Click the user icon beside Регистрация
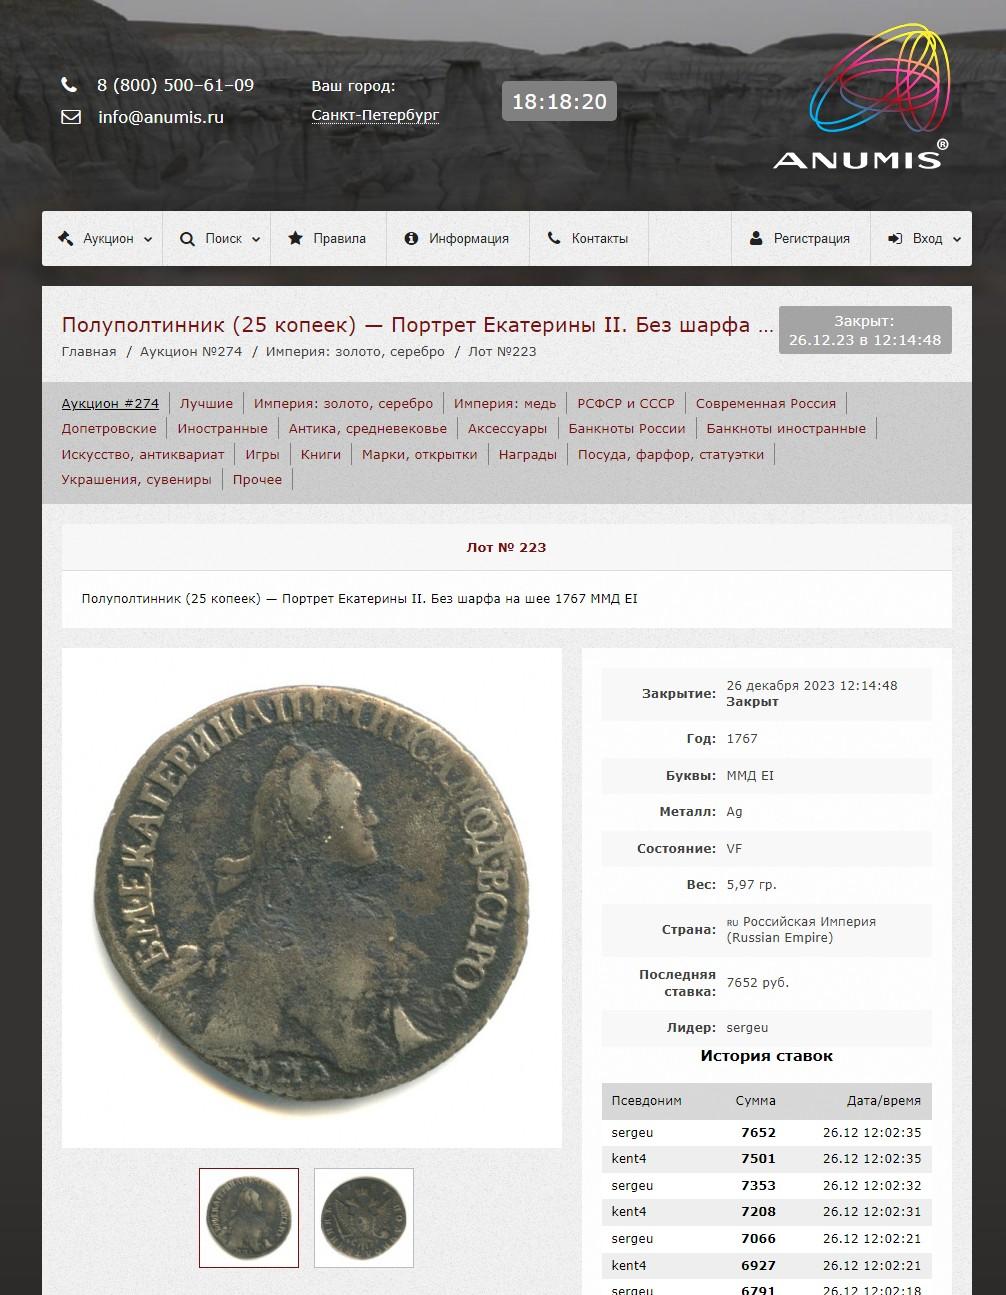 (x=756, y=238)
